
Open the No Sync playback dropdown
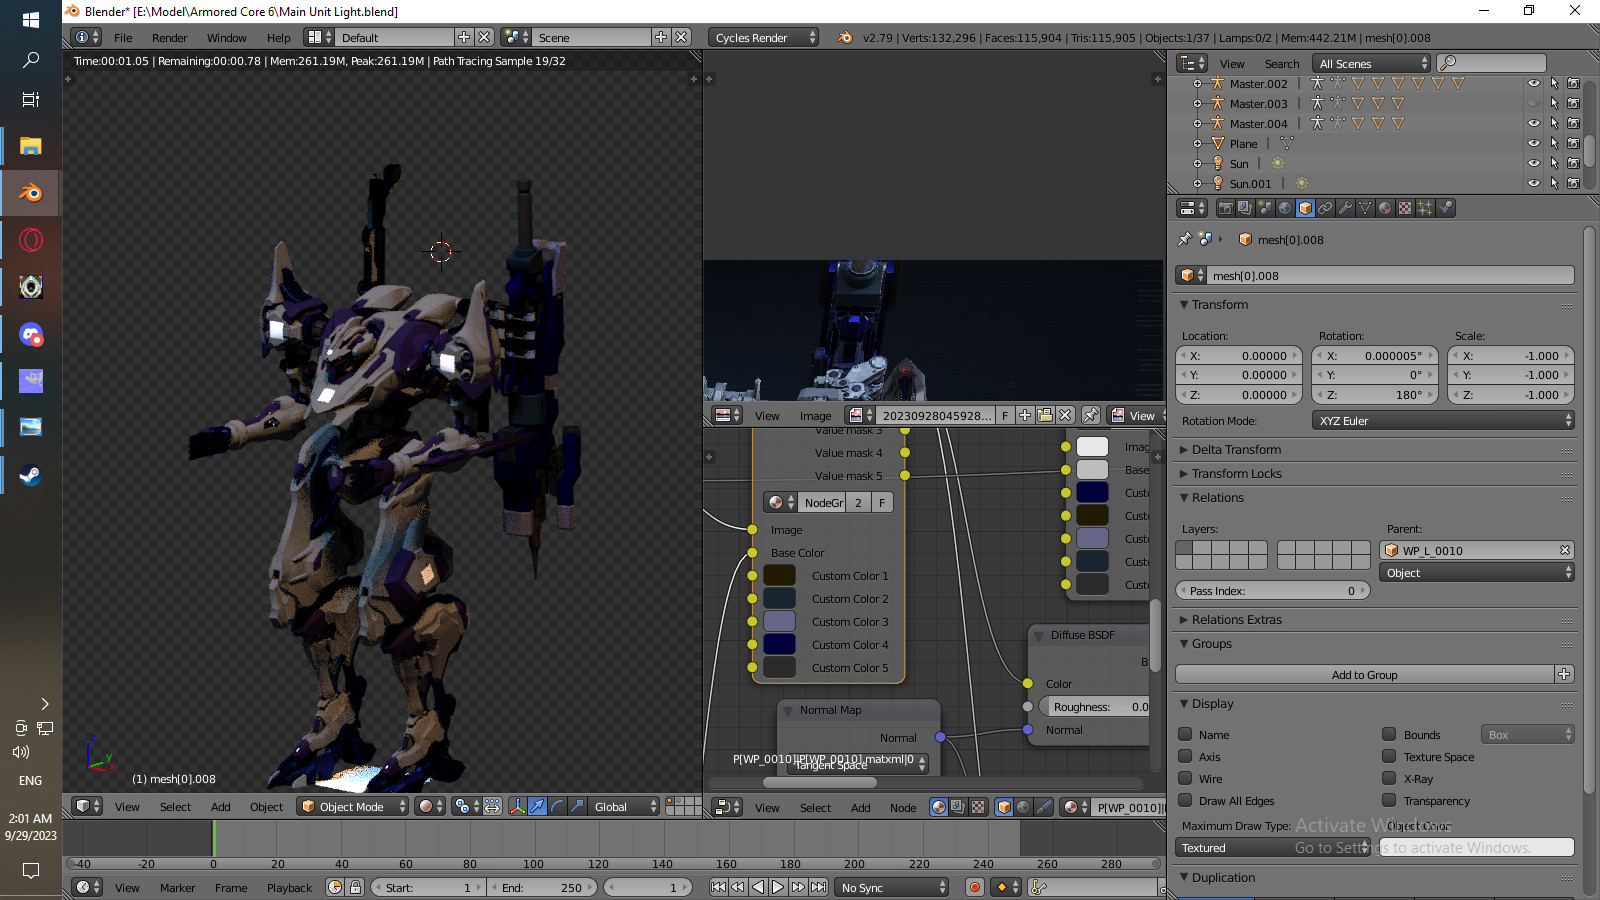coord(892,887)
